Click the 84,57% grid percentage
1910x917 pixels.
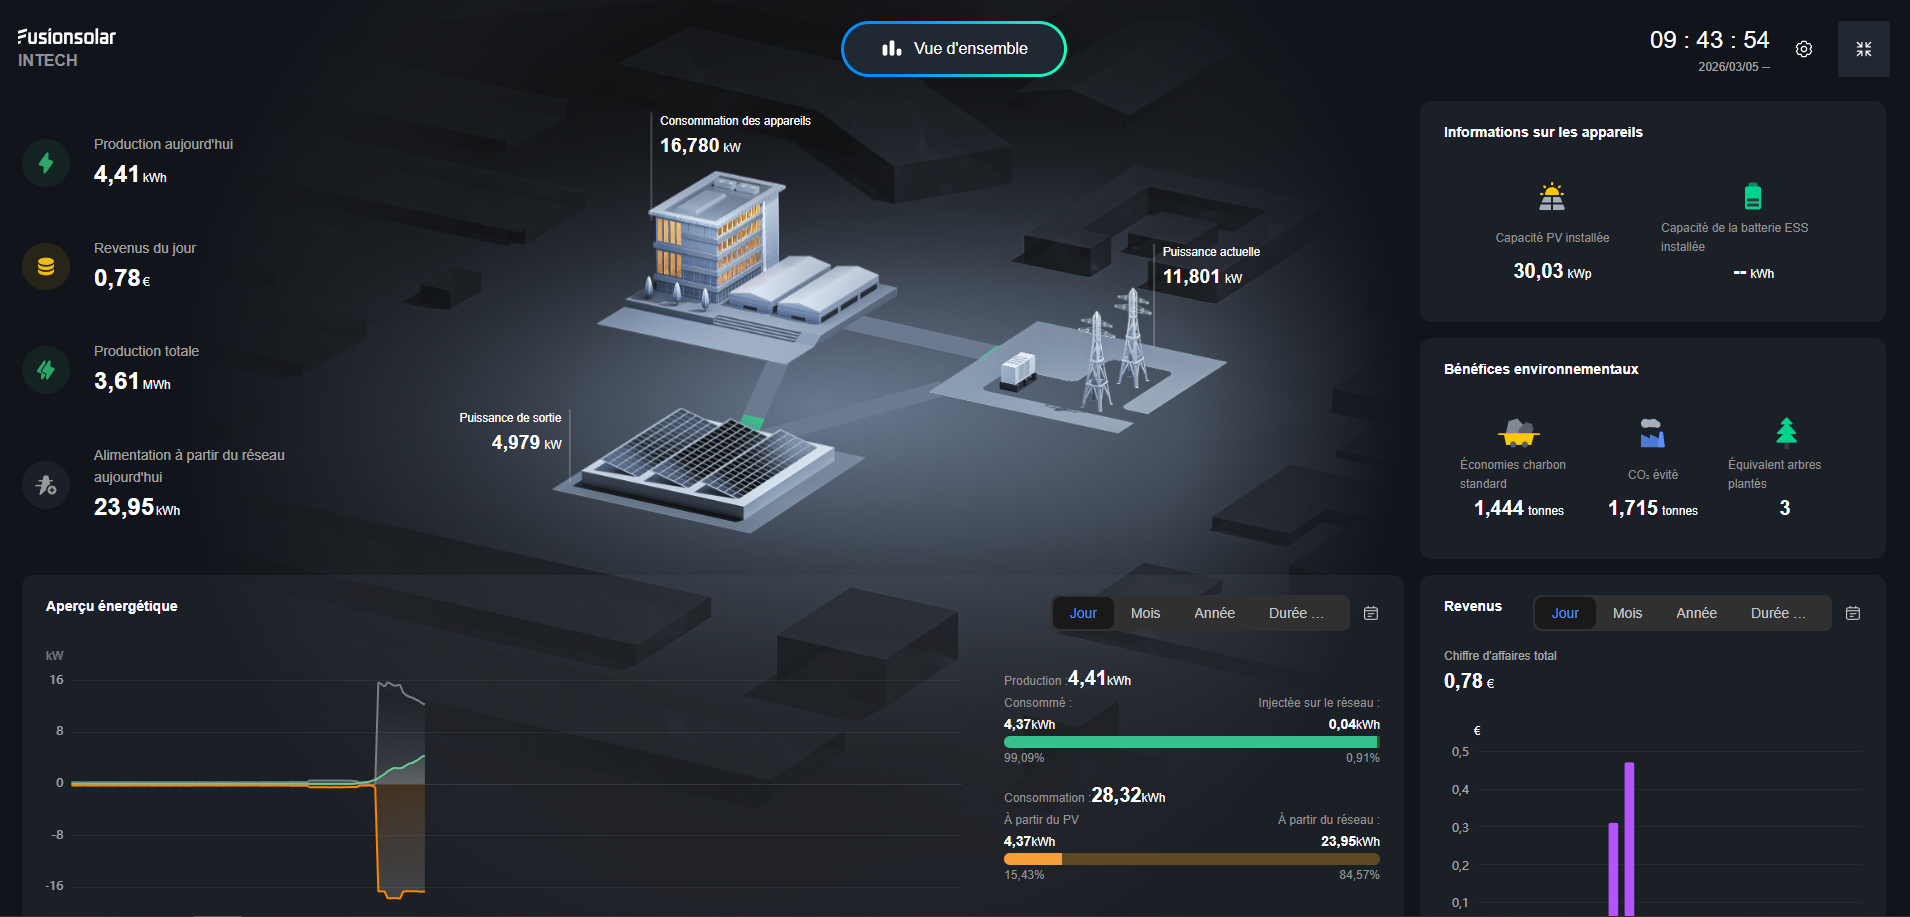point(1359,875)
